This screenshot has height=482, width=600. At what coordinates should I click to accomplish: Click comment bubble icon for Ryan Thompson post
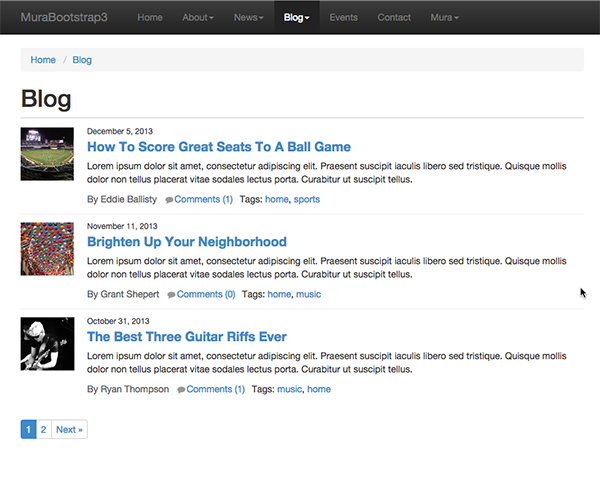click(x=181, y=389)
